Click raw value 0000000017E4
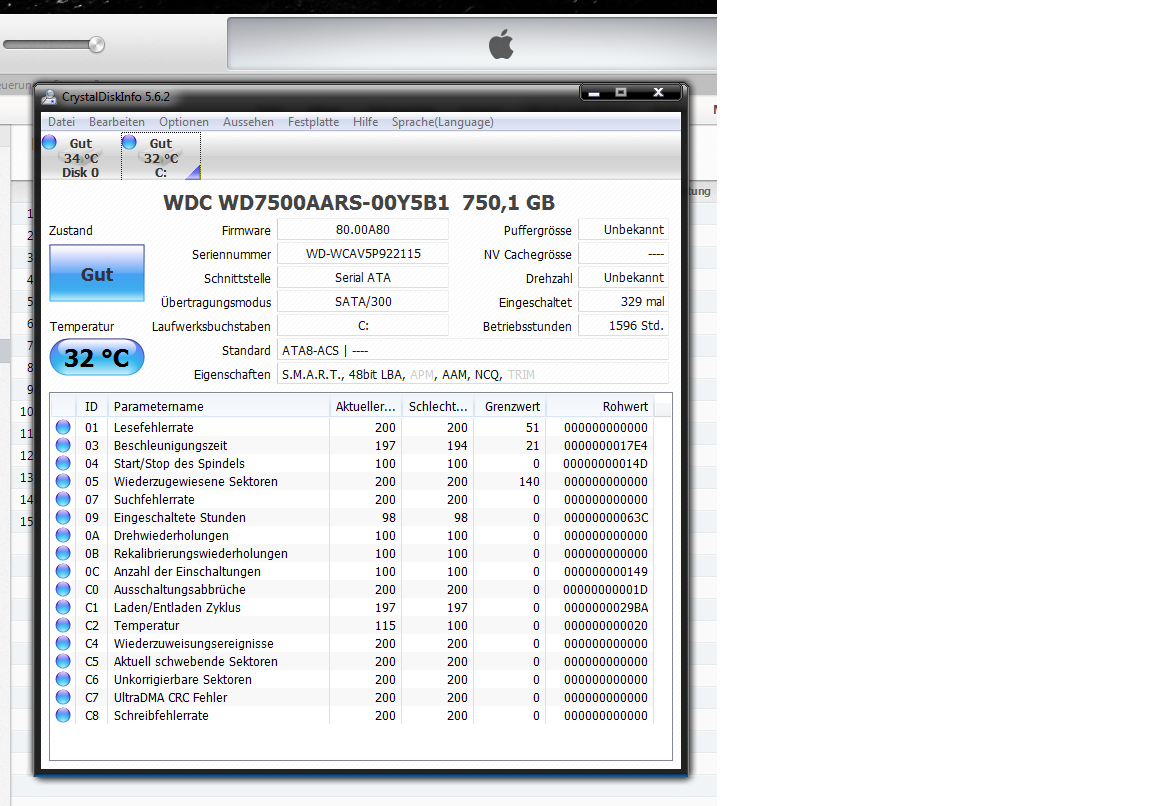This screenshot has height=806, width=1152. (605, 445)
